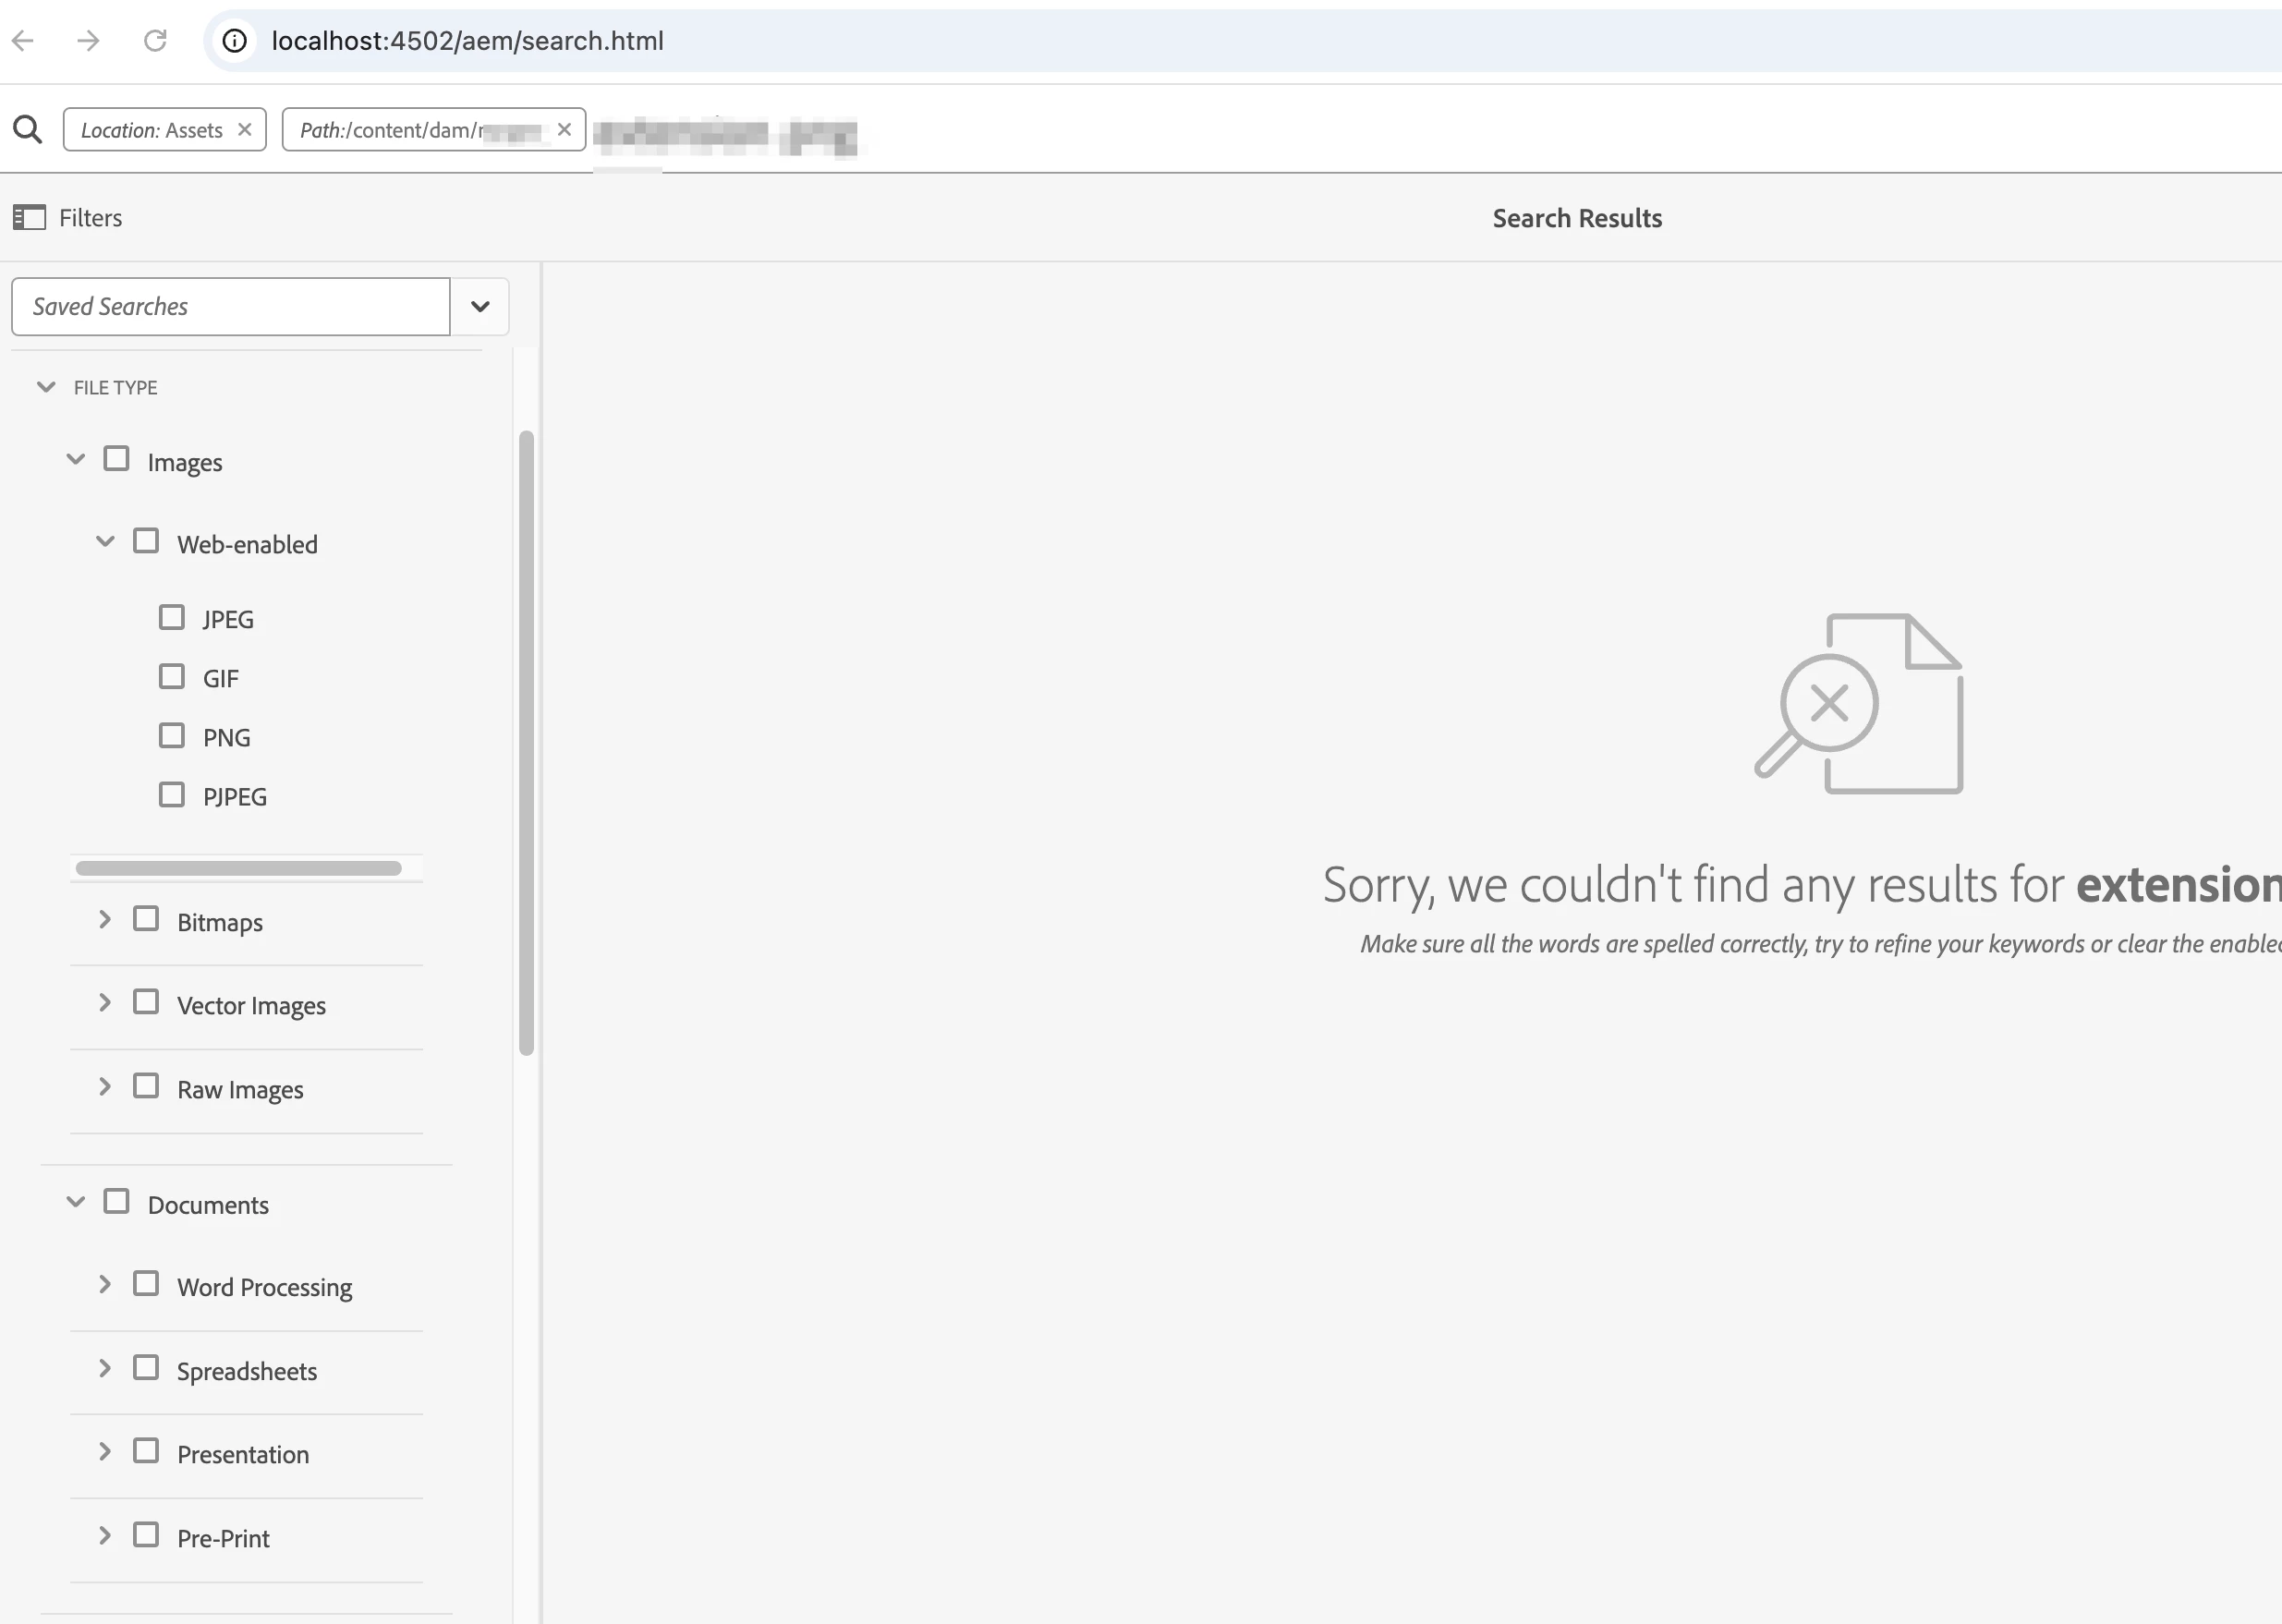Image resolution: width=2282 pixels, height=1624 pixels.
Task: Toggle the Filters rail panel icon
Action: tap(29, 217)
